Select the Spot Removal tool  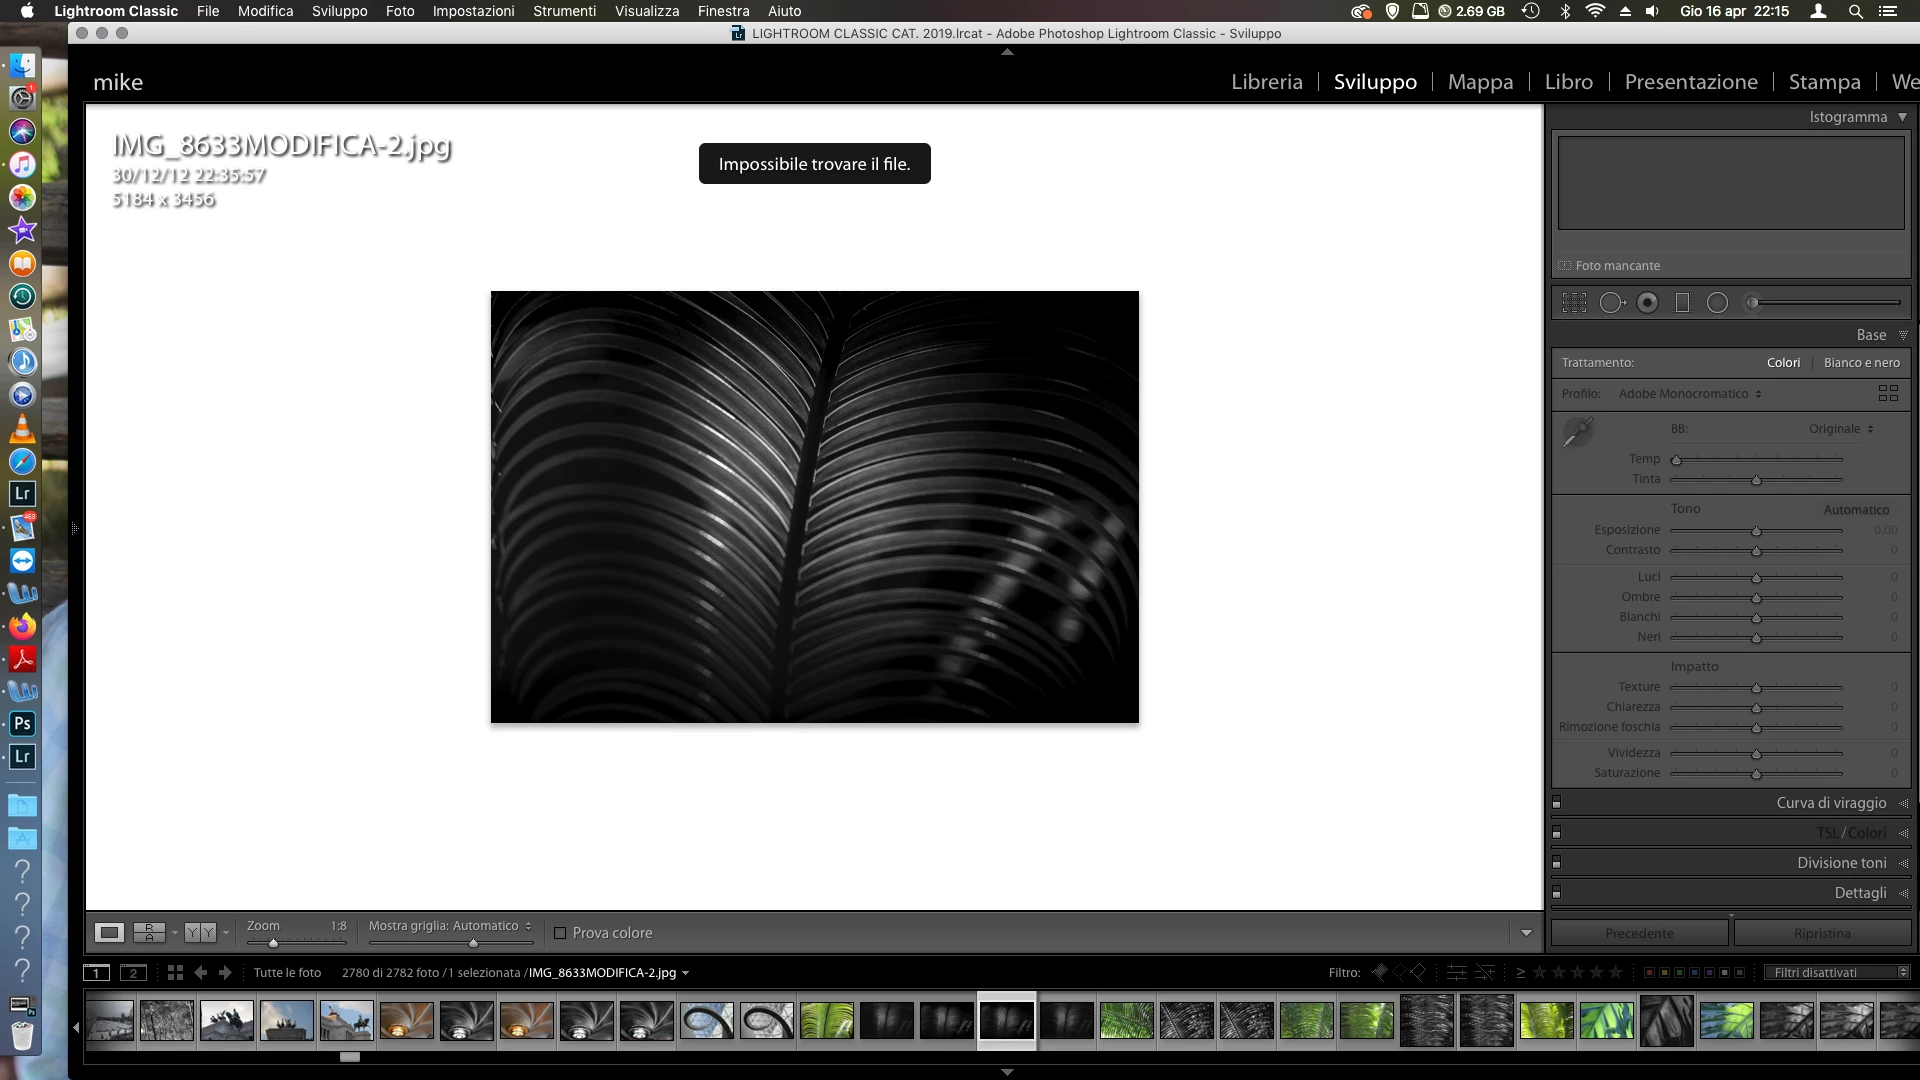[x=1611, y=303]
